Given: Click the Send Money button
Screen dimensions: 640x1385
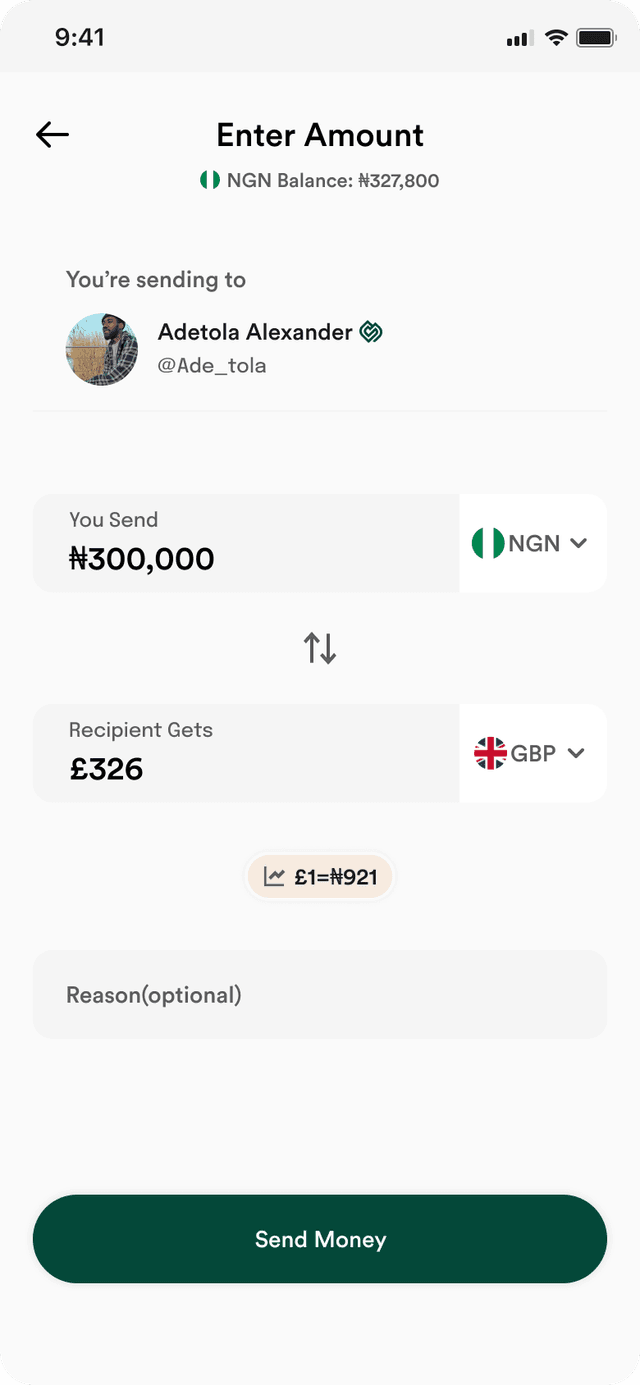Looking at the screenshot, I should (x=320, y=1239).
